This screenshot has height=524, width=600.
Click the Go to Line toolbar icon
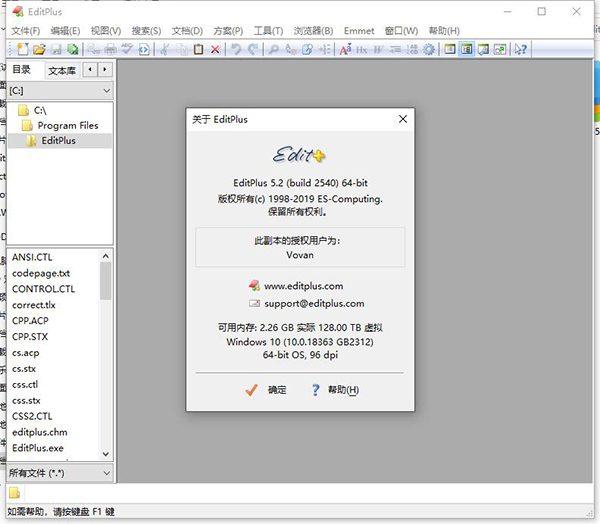pos(324,49)
